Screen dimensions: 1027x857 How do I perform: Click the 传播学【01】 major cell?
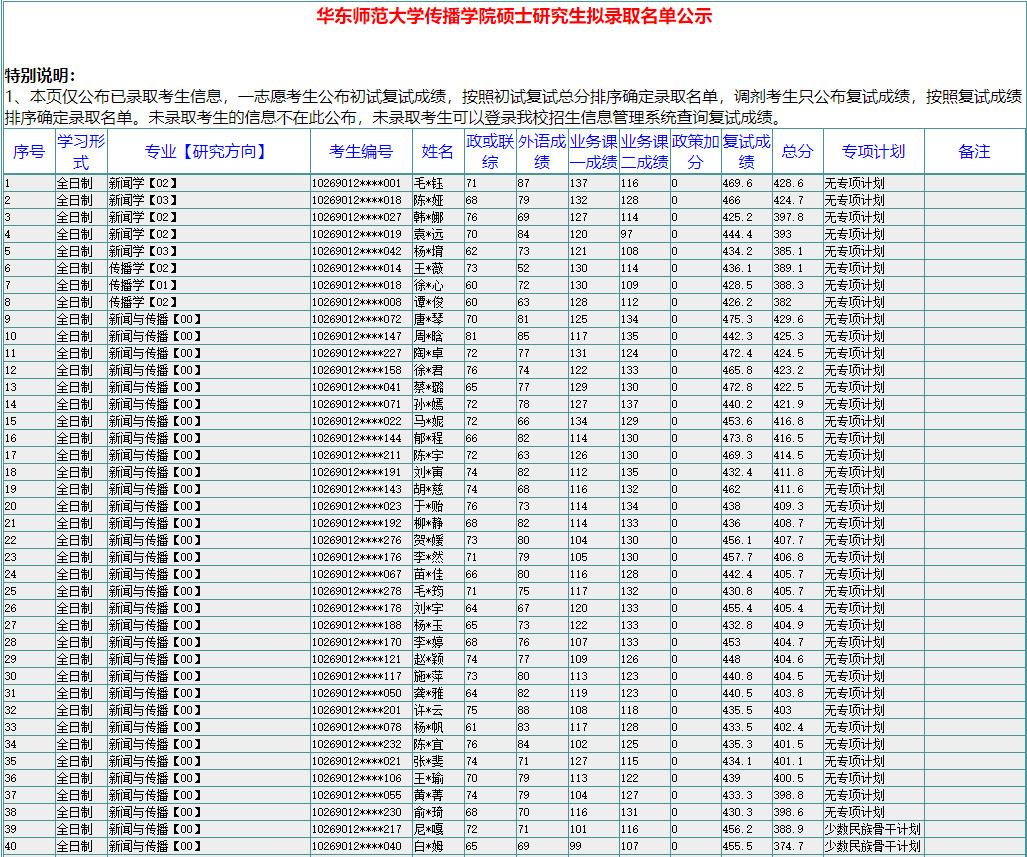142,285
